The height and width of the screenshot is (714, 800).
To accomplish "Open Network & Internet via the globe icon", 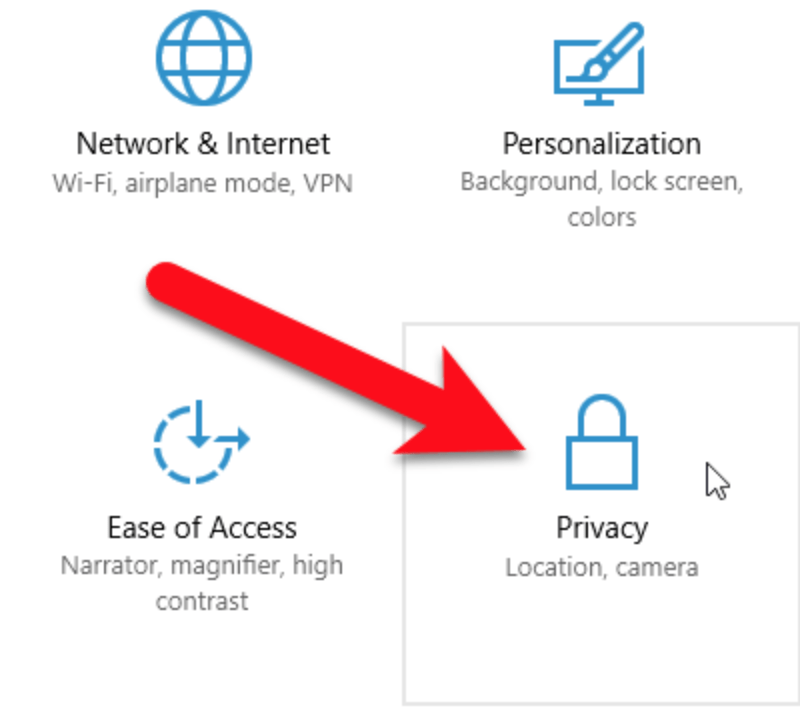I will tap(204, 58).
